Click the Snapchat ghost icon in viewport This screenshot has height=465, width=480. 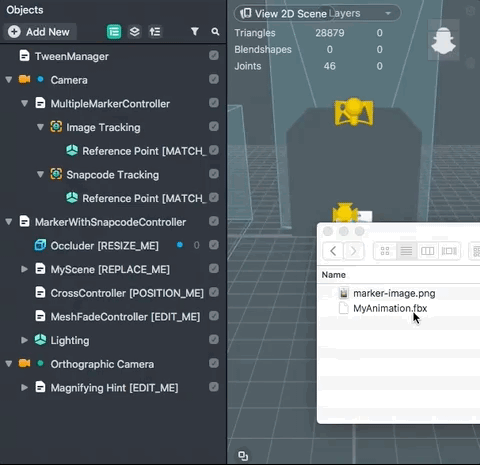[x=443, y=41]
